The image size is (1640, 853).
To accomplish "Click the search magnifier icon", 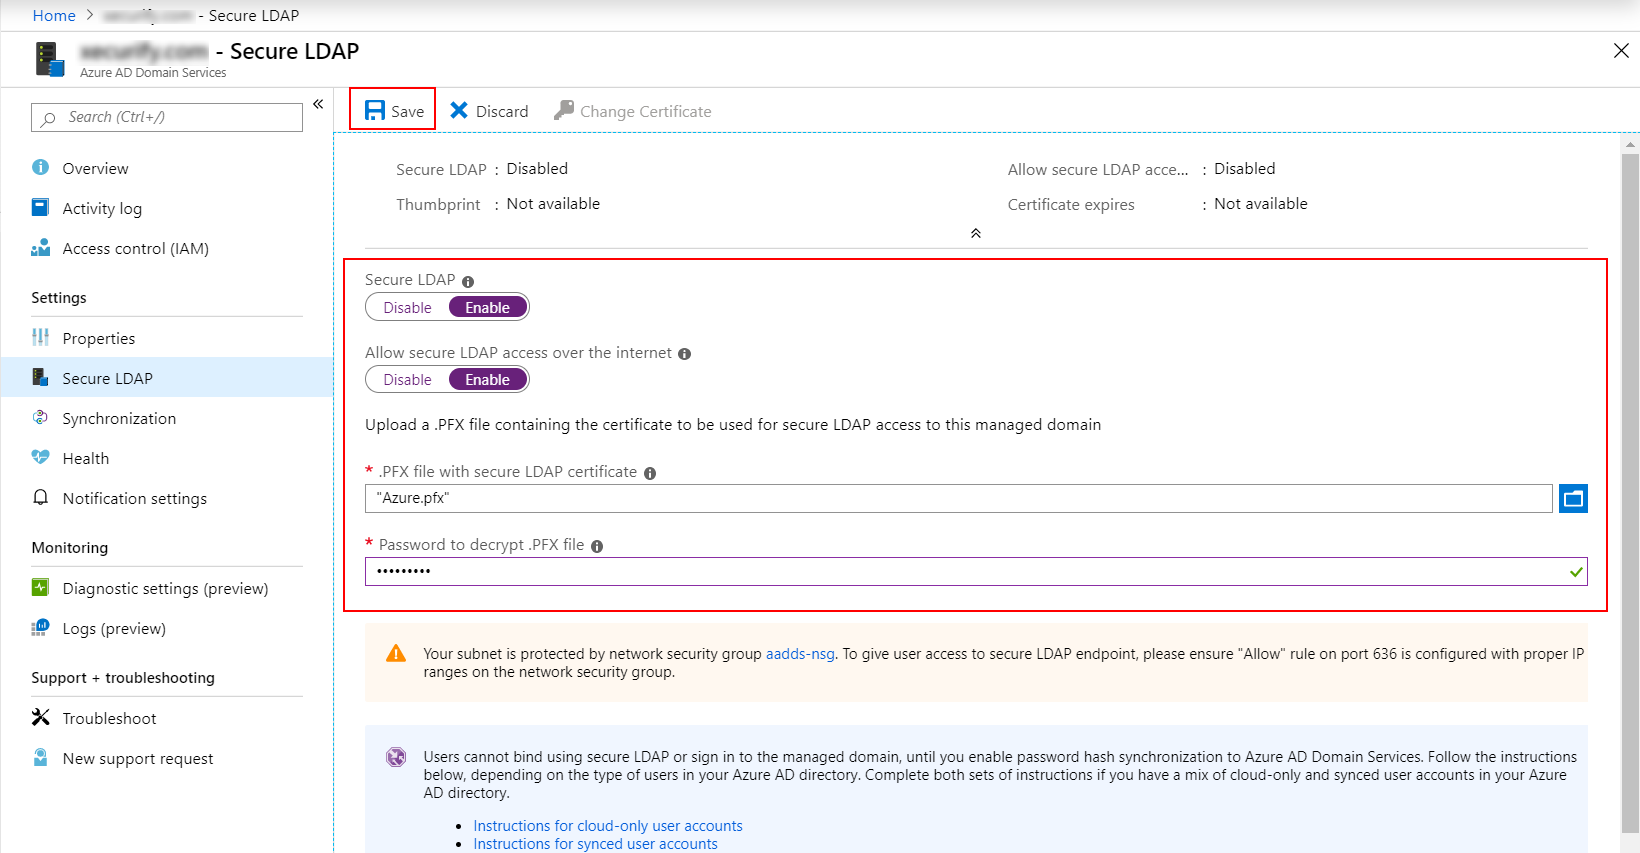I will [x=48, y=118].
